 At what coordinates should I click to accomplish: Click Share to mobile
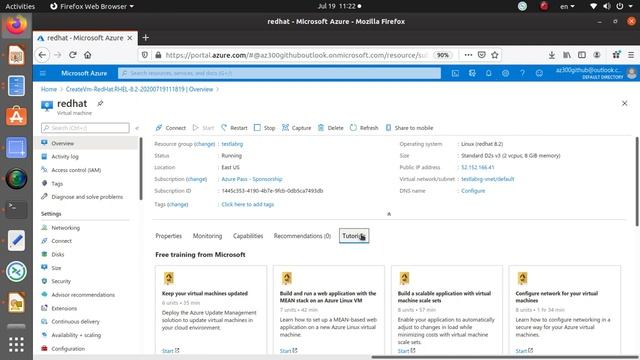409,128
